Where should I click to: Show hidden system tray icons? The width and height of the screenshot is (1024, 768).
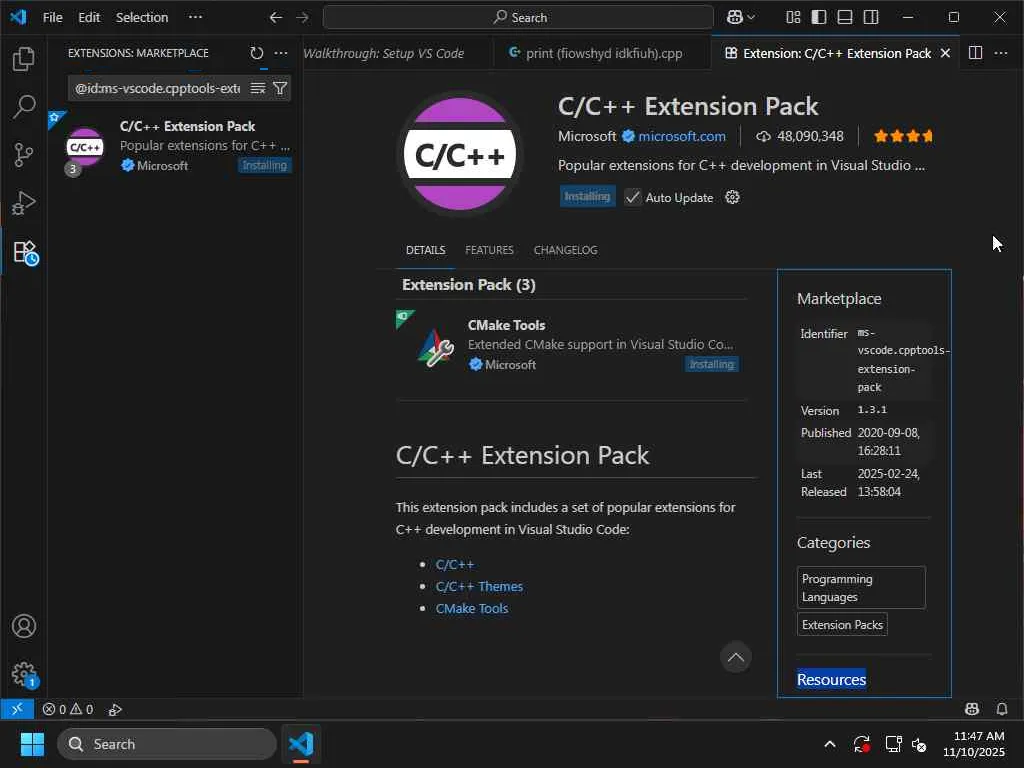pos(830,744)
